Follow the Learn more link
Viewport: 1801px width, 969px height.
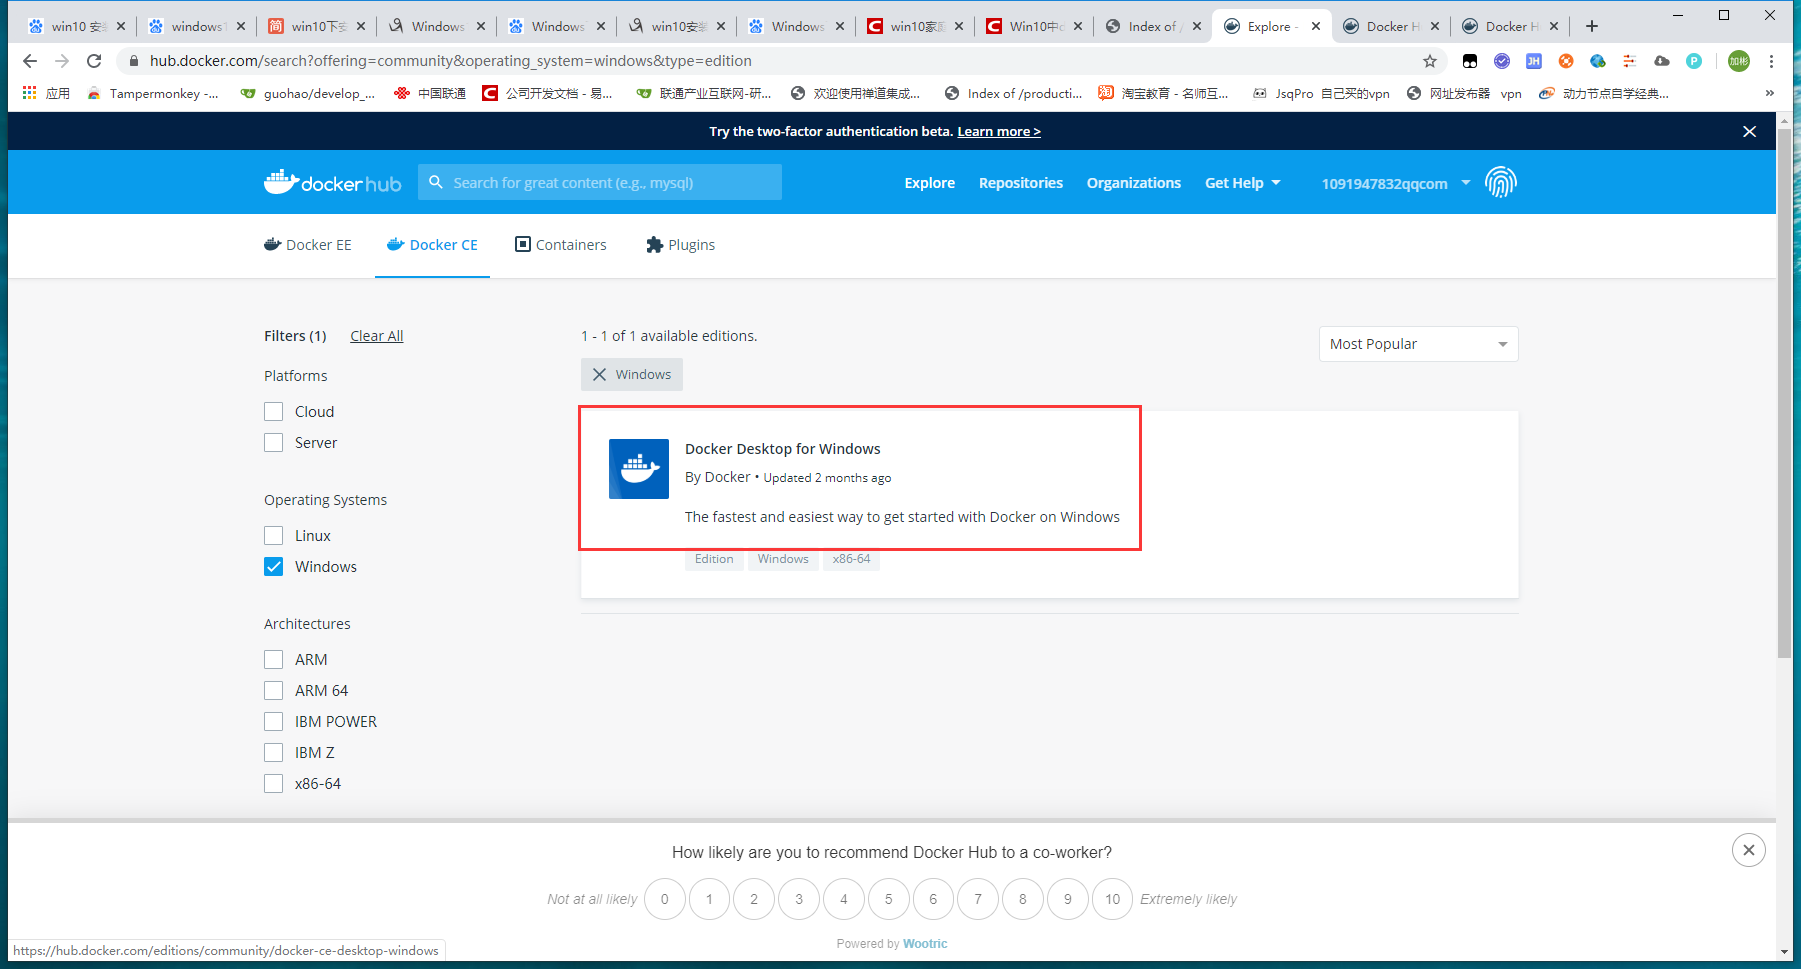pos(999,131)
